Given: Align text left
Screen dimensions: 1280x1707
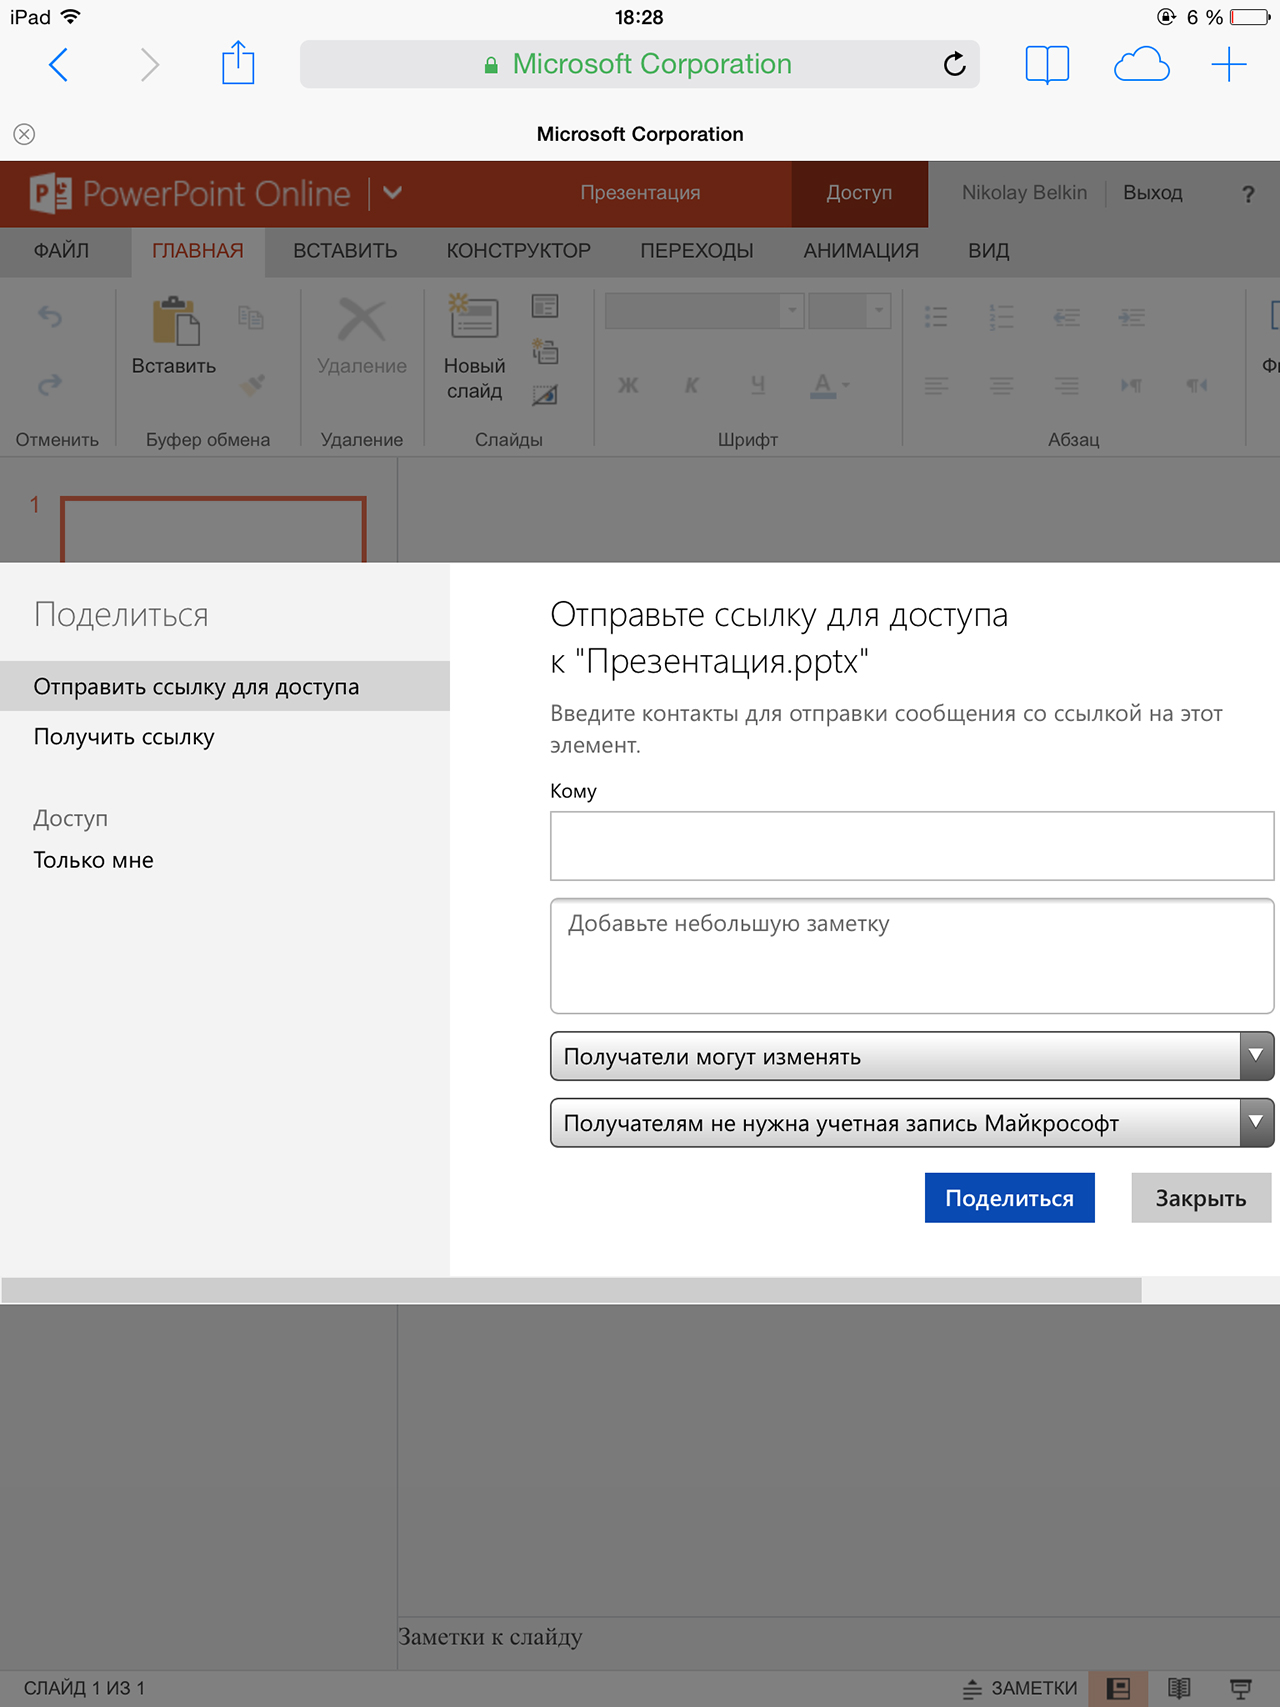Looking at the screenshot, I should [x=936, y=385].
